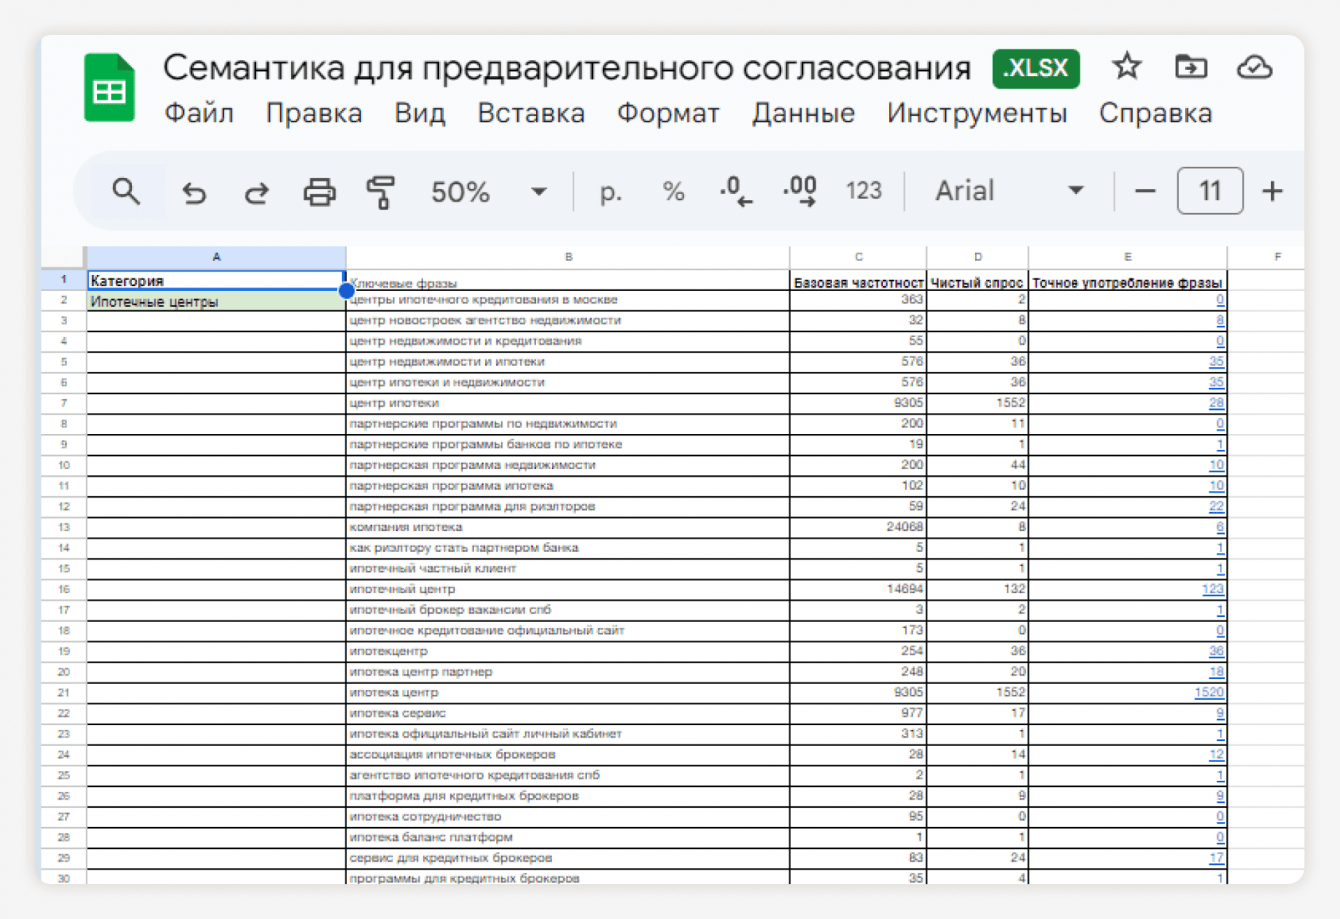Click the search magnifier icon
Screen dimensions: 1340x919
tap(126, 191)
